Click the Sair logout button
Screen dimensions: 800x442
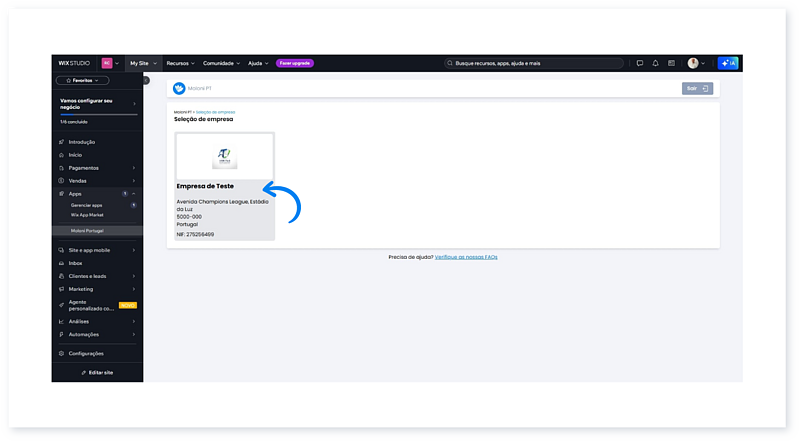(x=697, y=88)
